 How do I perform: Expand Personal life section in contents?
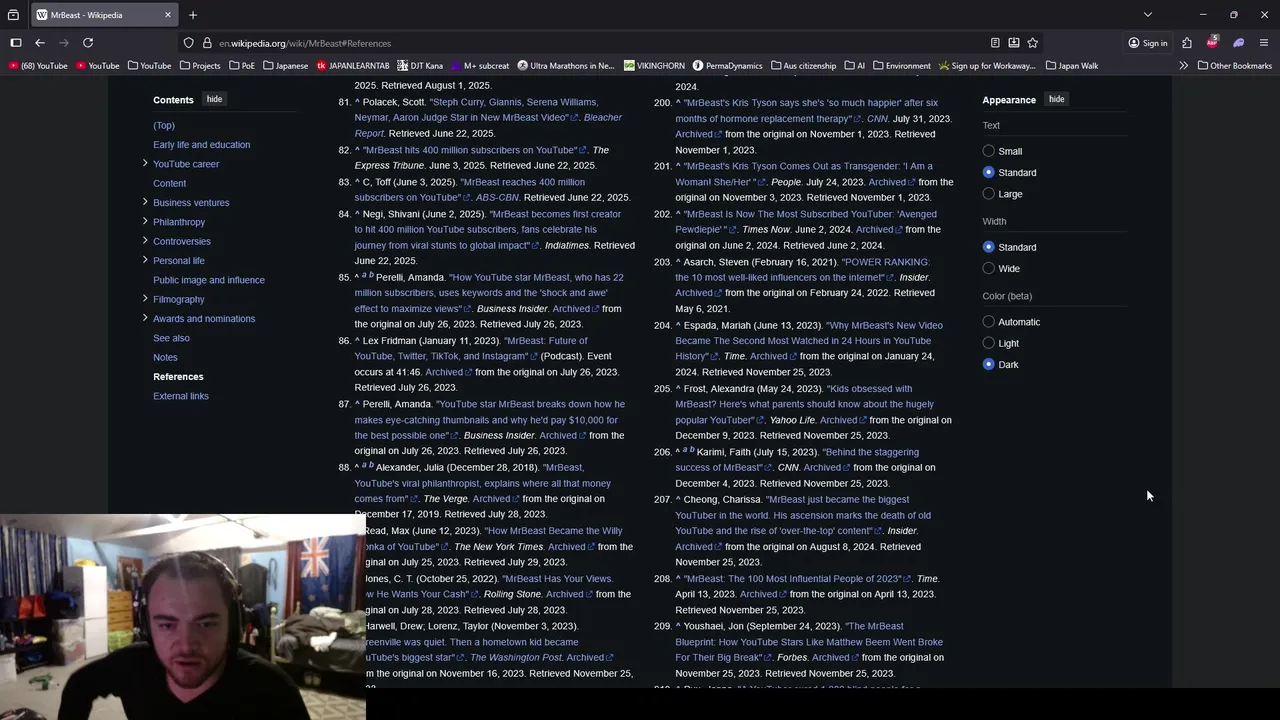point(145,260)
